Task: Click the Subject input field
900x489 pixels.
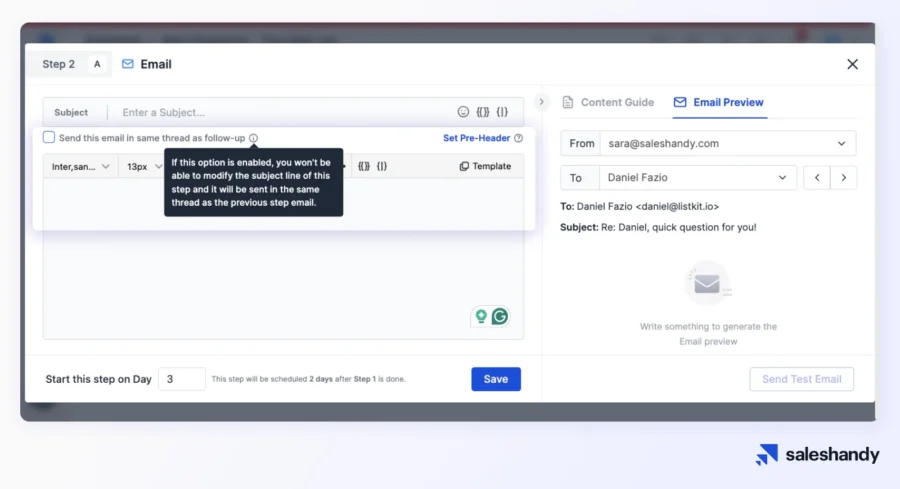Action: 280,112
